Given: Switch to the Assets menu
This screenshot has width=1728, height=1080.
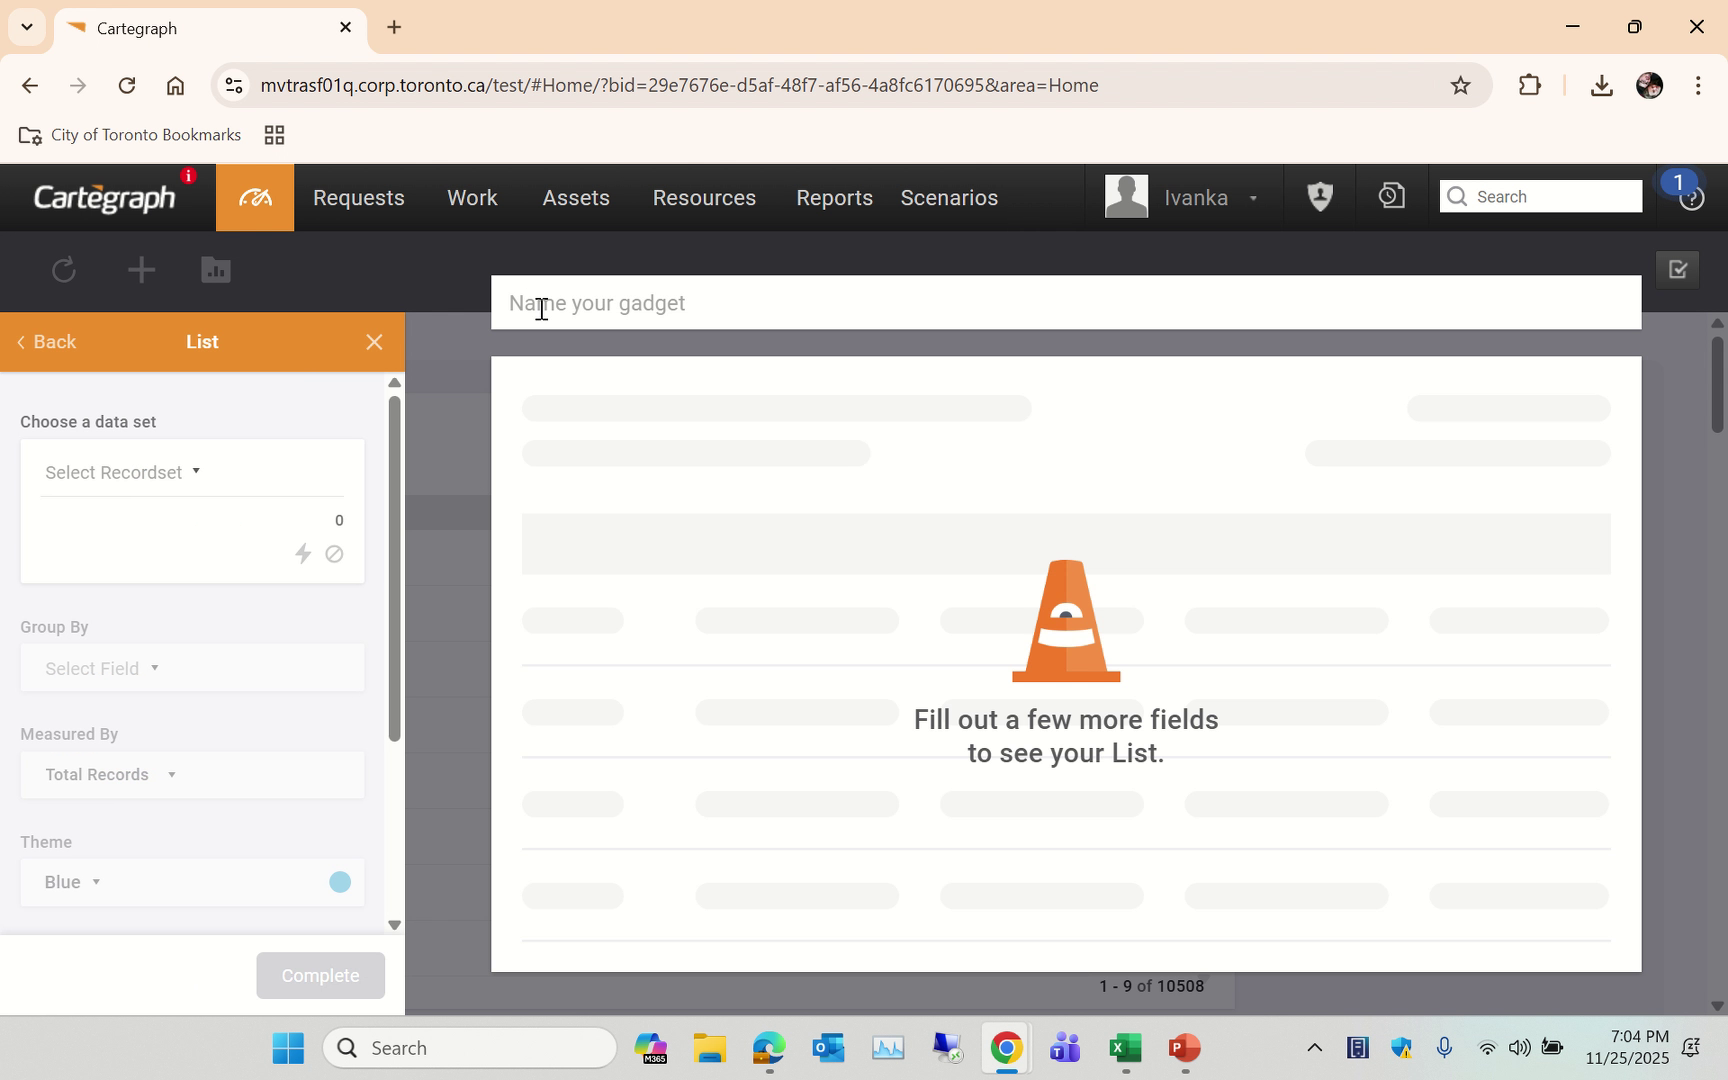Looking at the screenshot, I should (x=575, y=197).
